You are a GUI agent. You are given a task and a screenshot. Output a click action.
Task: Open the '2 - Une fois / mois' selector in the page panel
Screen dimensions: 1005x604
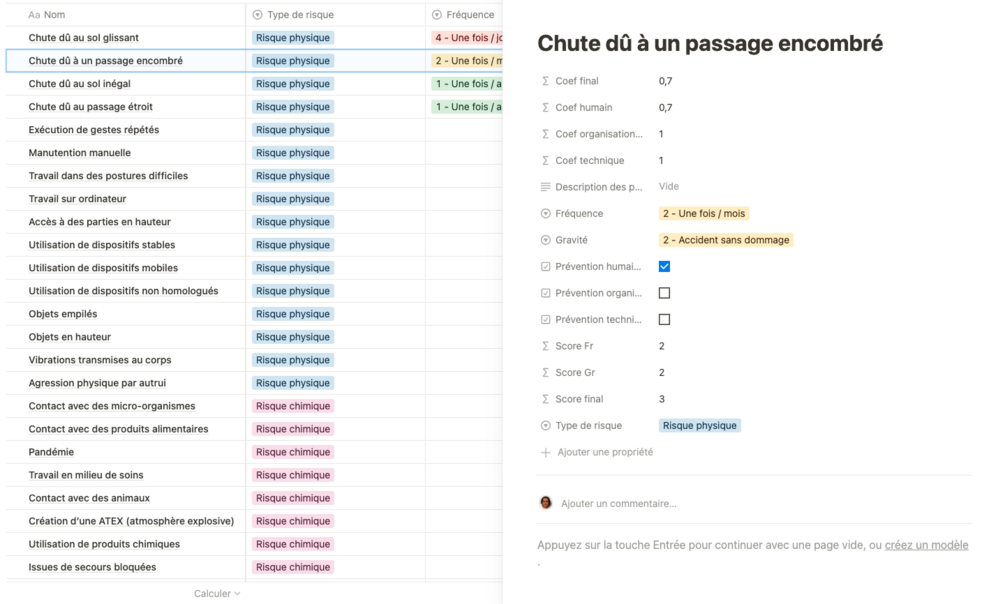point(704,214)
